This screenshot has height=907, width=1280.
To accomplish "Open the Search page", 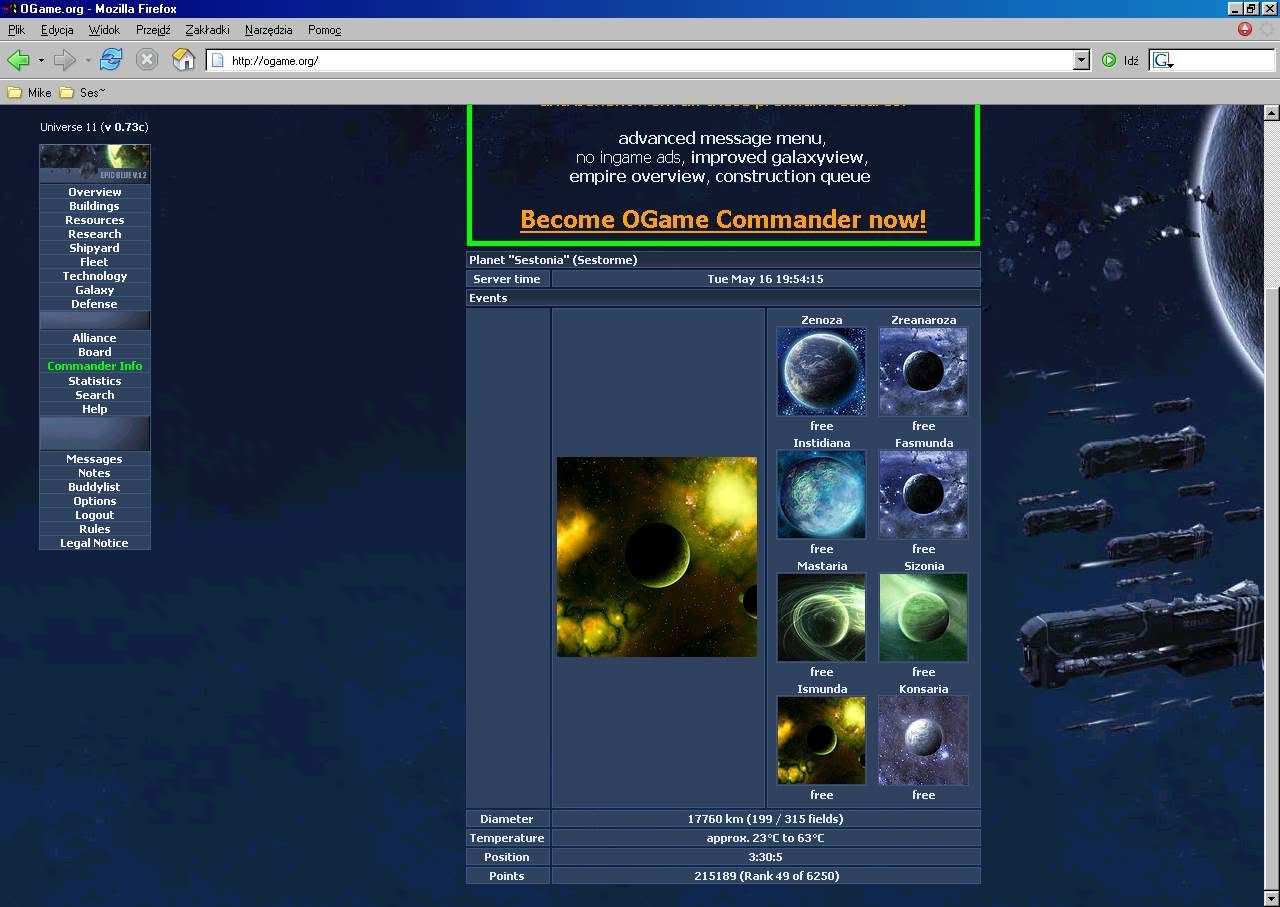I will (x=95, y=395).
